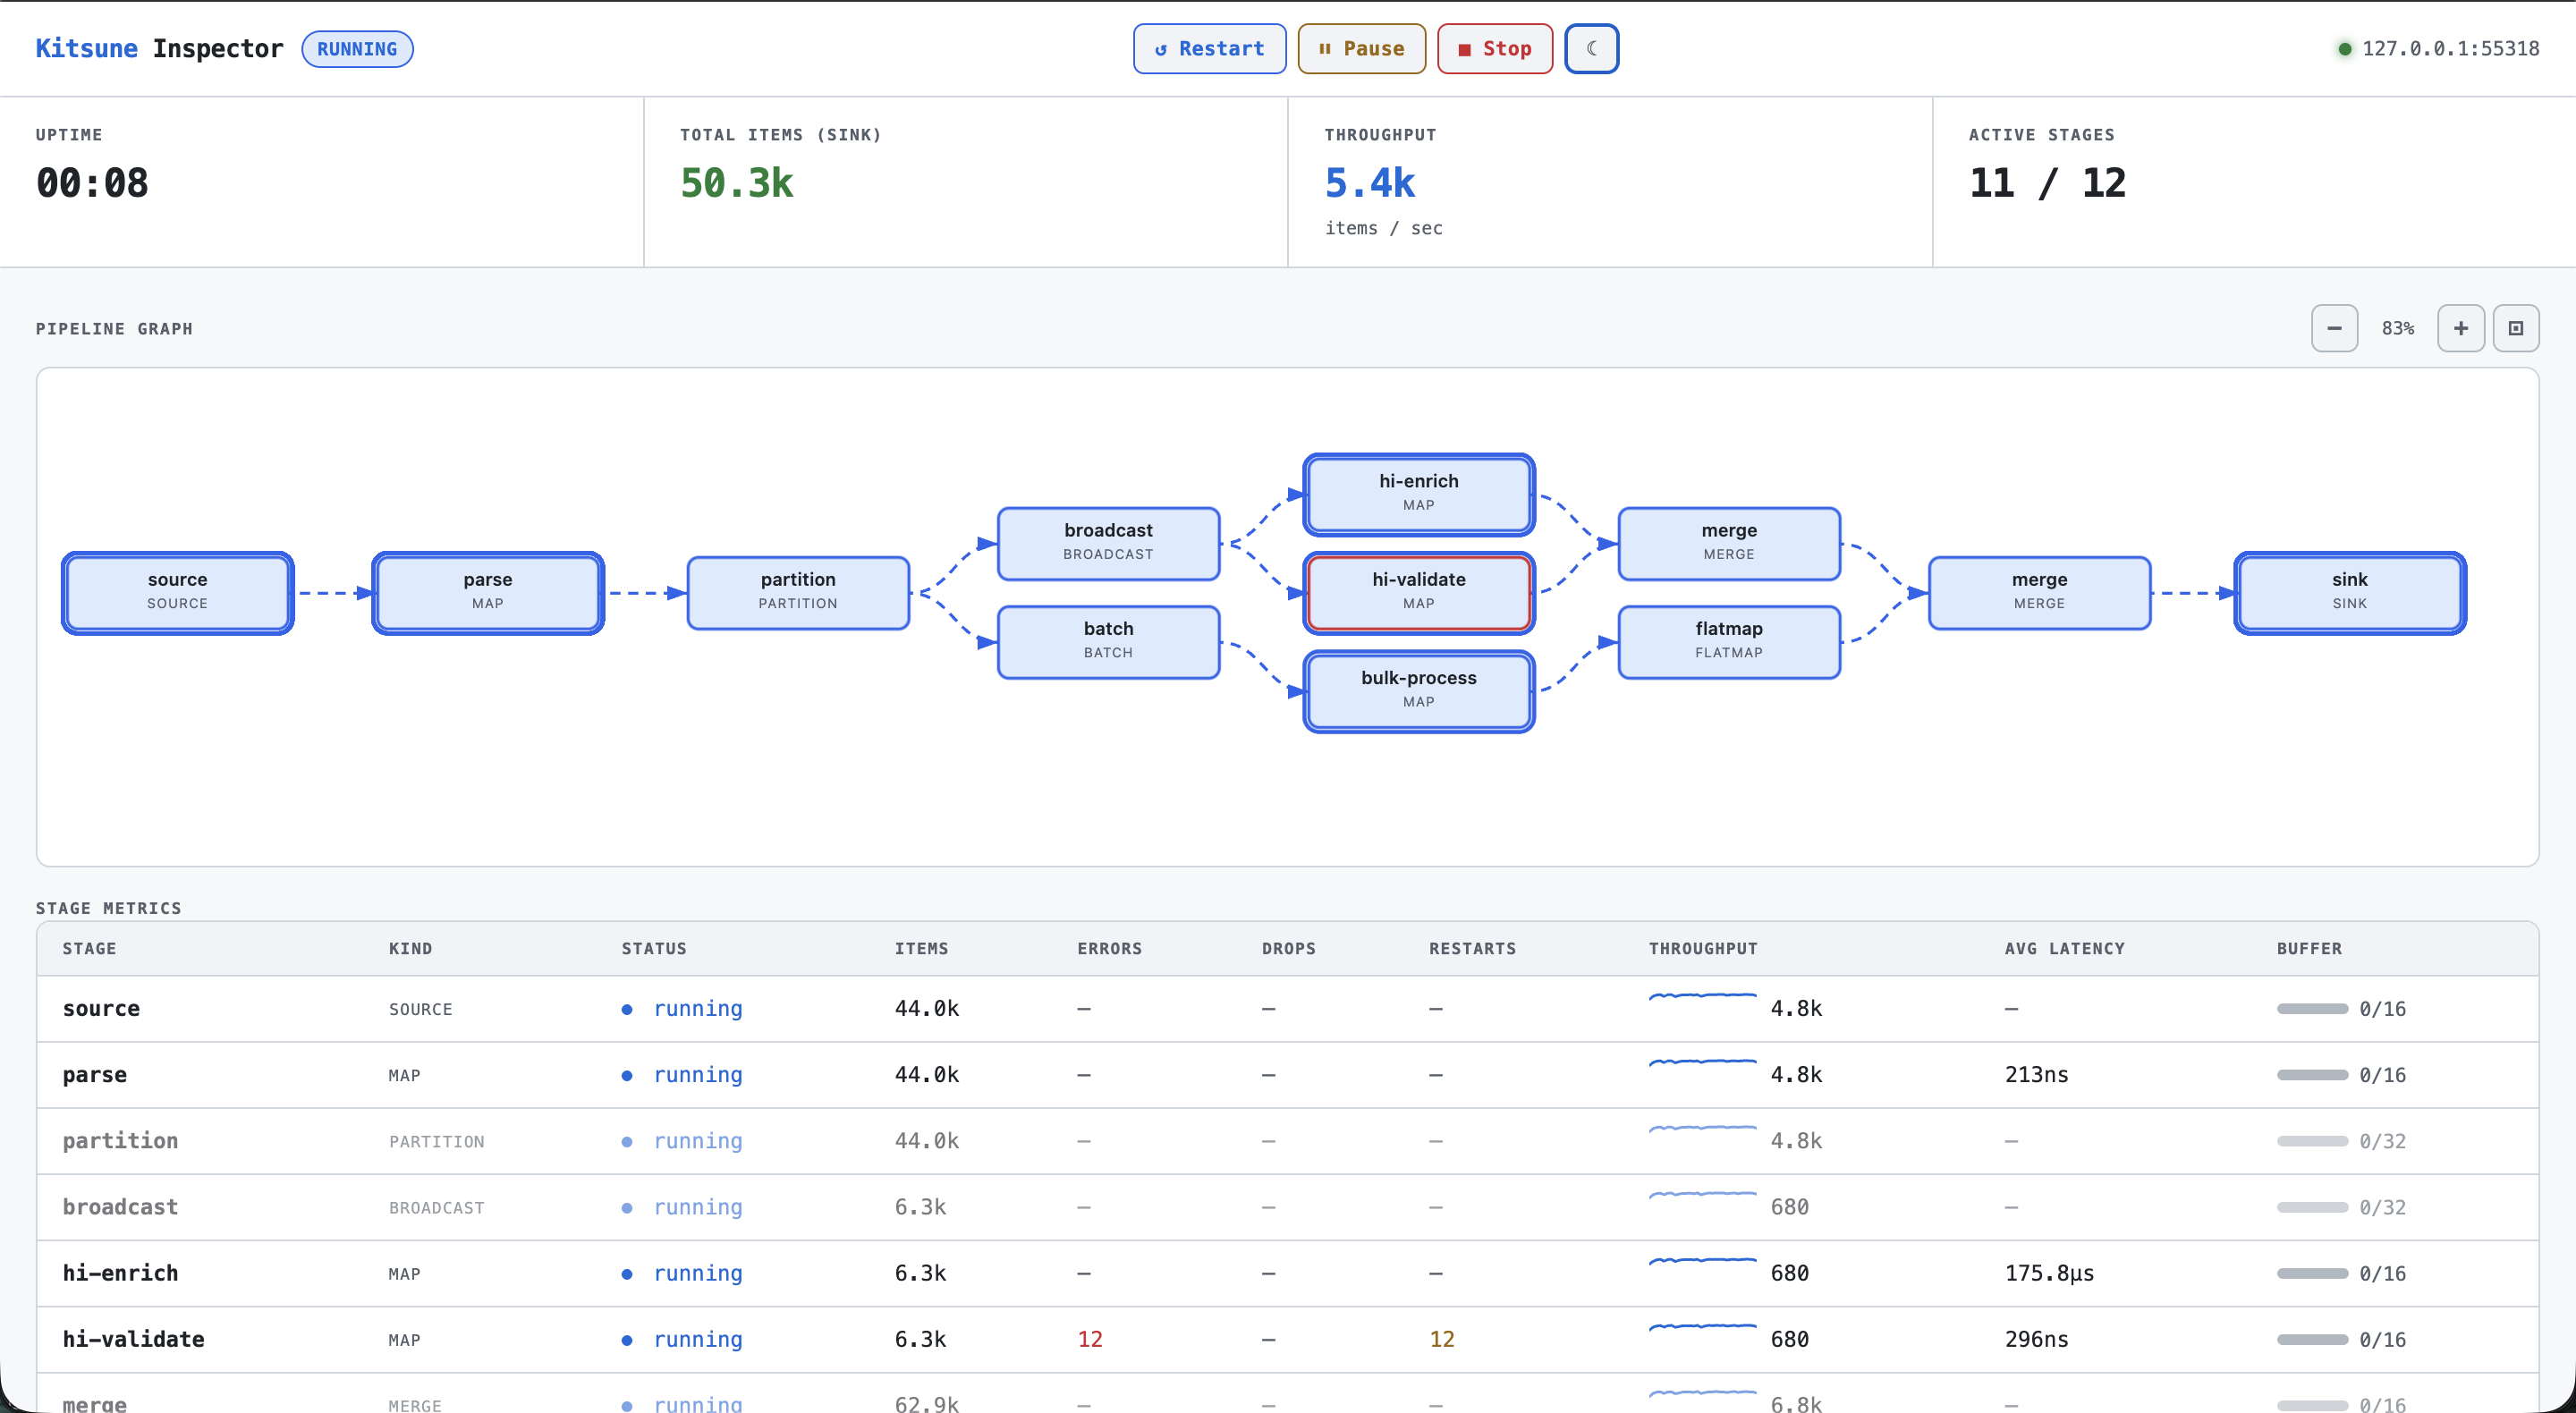2576x1413 pixels.
Task: Click the zoom out icon on pipeline graph
Action: click(2334, 328)
